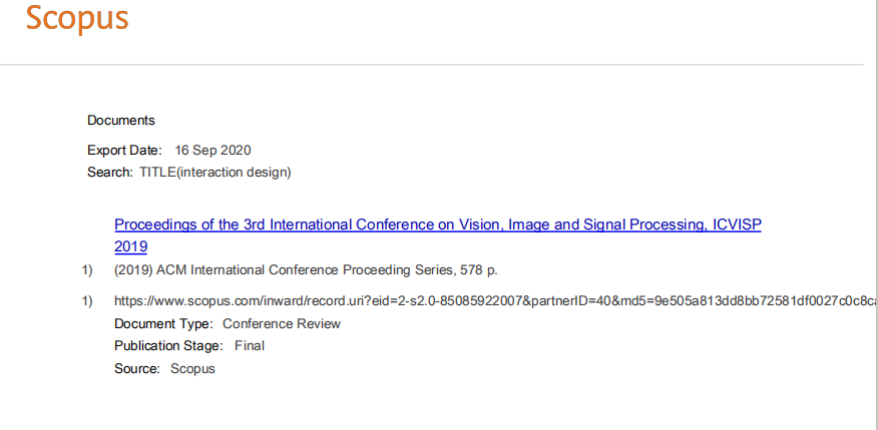Select the Conference Review value
The width and height of the screenshot is (878, 430).
coord(282,324)
